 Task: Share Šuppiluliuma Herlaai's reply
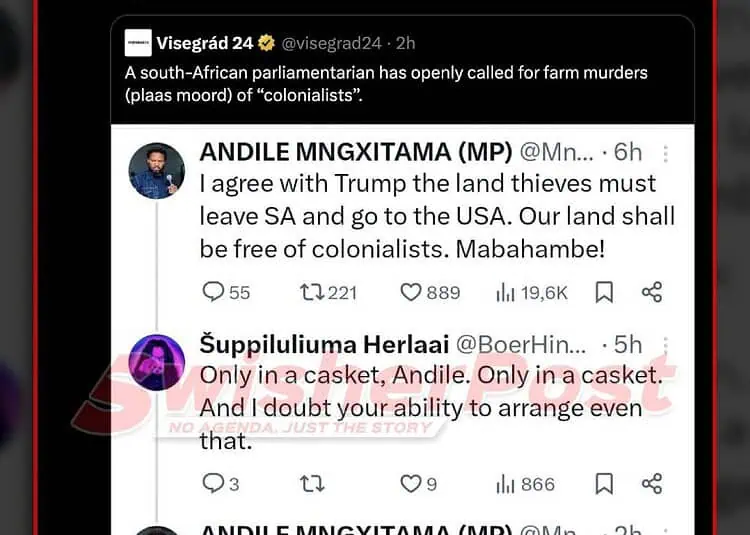[x=652, y=484]
